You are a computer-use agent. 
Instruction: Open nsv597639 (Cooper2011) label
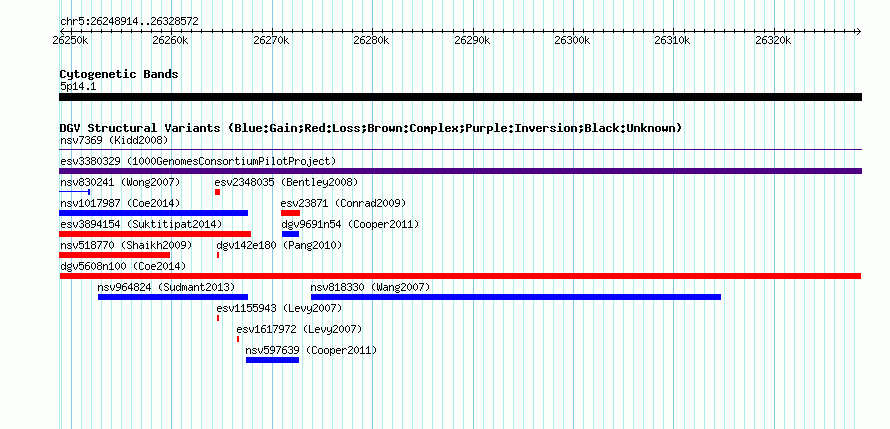[311, 350]
